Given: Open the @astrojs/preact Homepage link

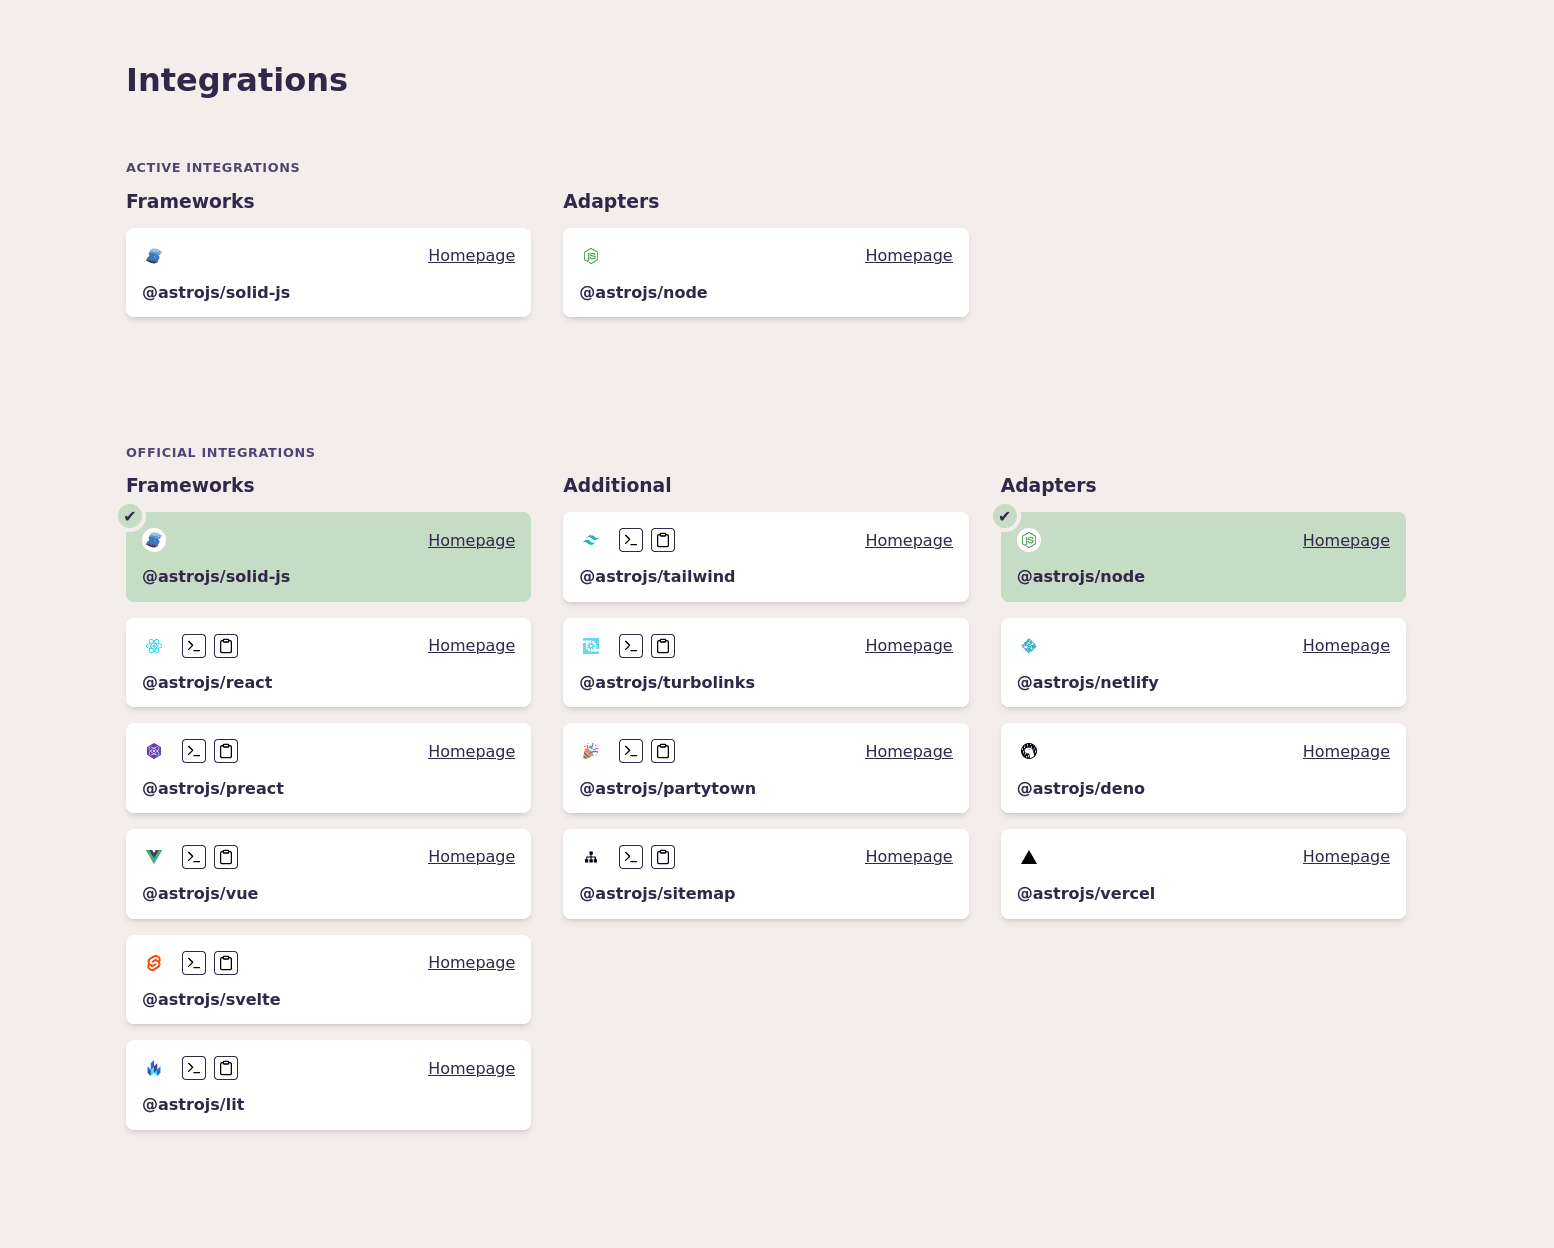Looking at the screenshot, I should [x=471, y=751].
